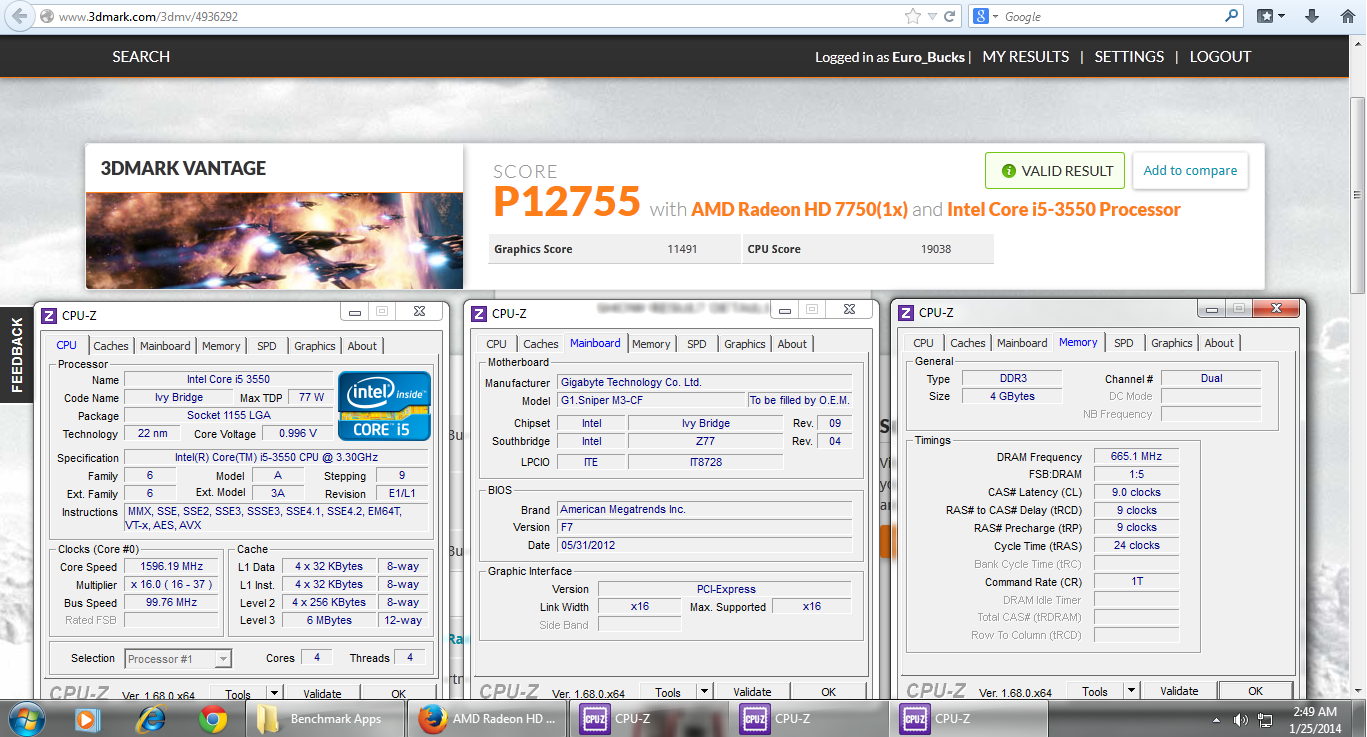
Task: Open the URL history dropdown arrow
Action: click(x=932, y=16)
